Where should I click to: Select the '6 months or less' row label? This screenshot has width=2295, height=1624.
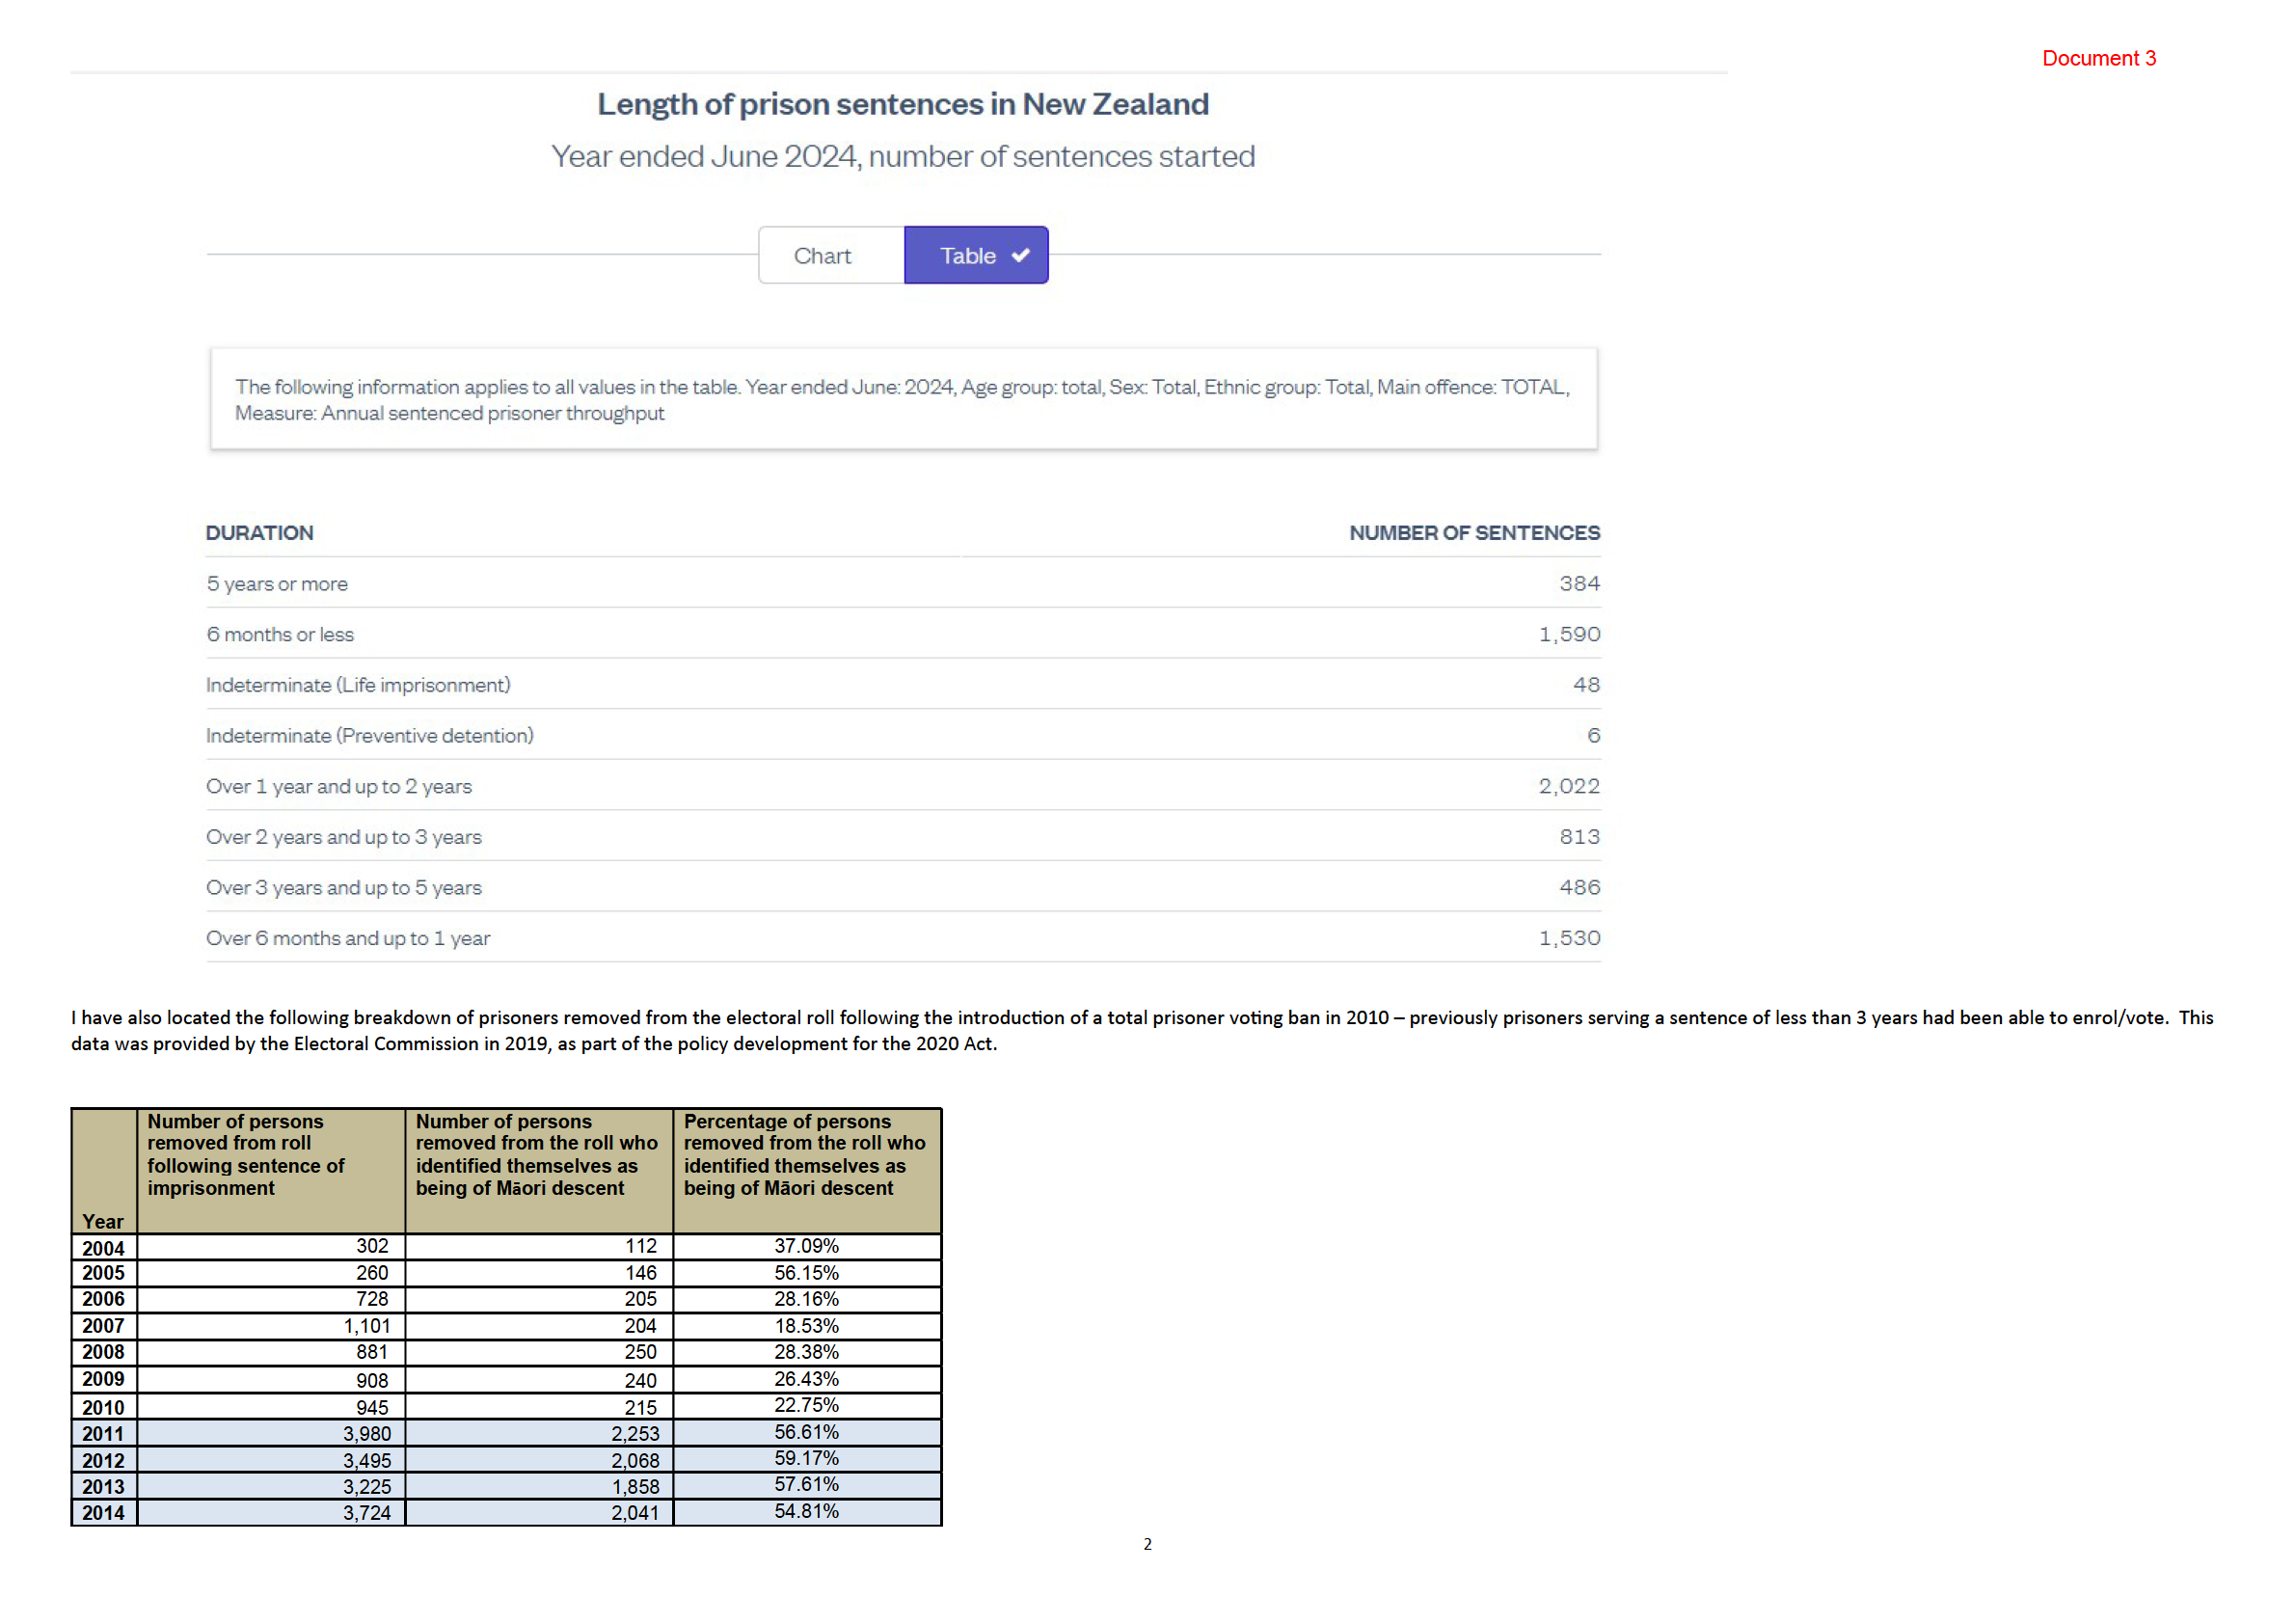pyautogui.click(x=280, y=634)
